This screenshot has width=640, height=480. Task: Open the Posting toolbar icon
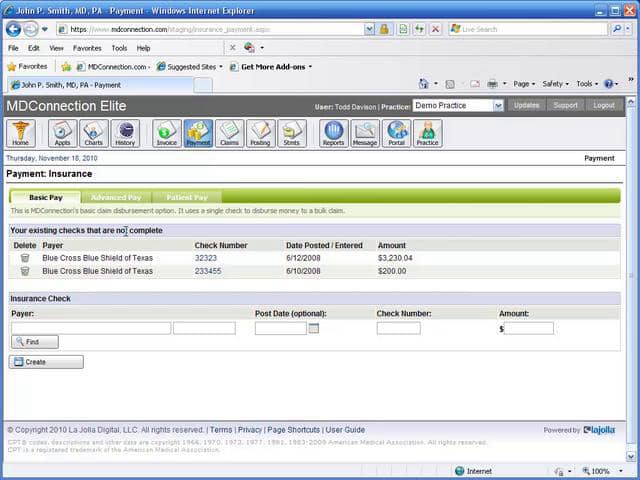[261, 133]
